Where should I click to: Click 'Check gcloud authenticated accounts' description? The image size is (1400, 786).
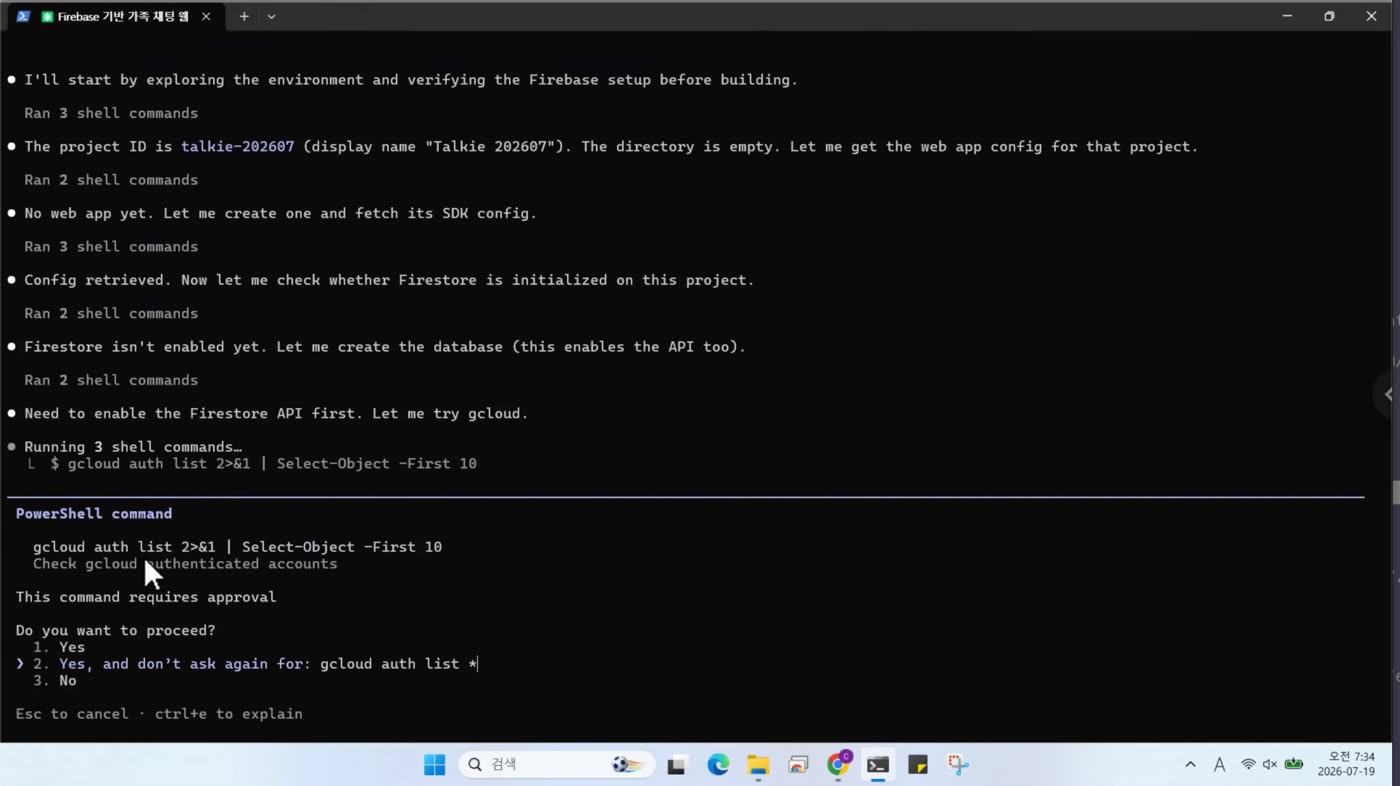pyautogui.click(x=185, y=564)
